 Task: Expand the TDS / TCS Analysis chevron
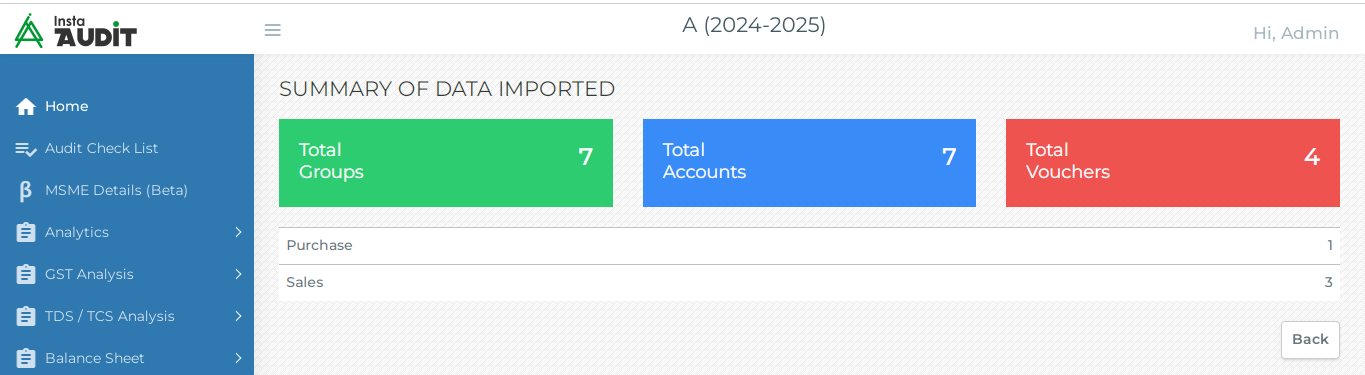tap(239, 316)
